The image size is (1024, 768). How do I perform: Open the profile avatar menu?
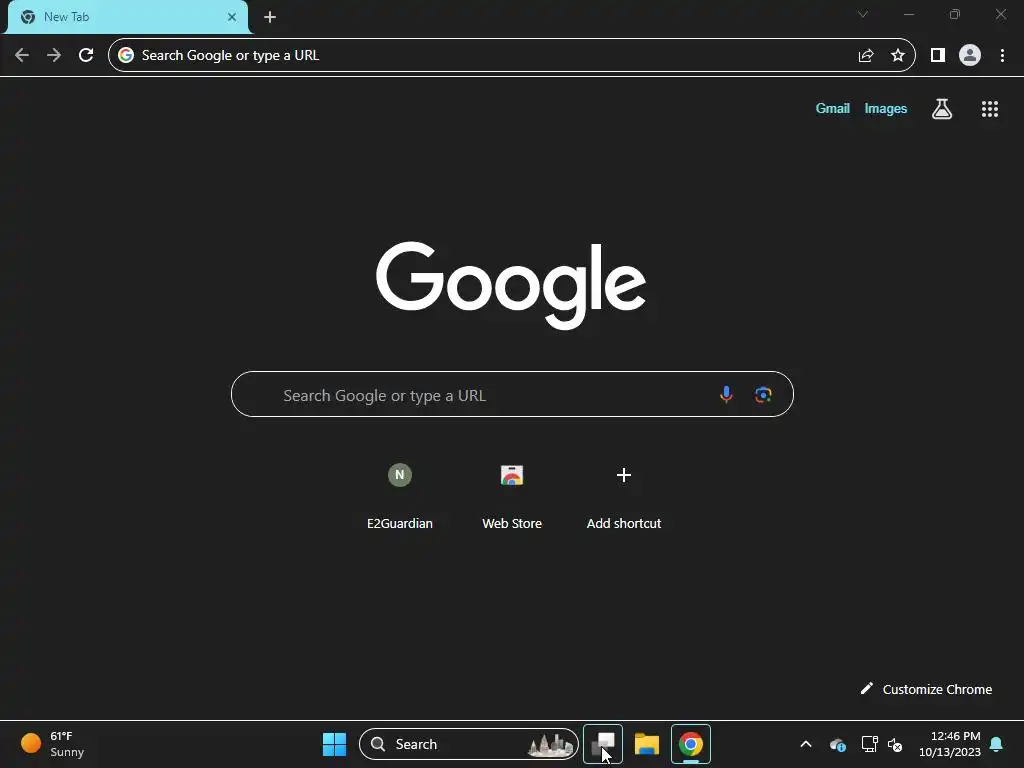coord(970,56)
